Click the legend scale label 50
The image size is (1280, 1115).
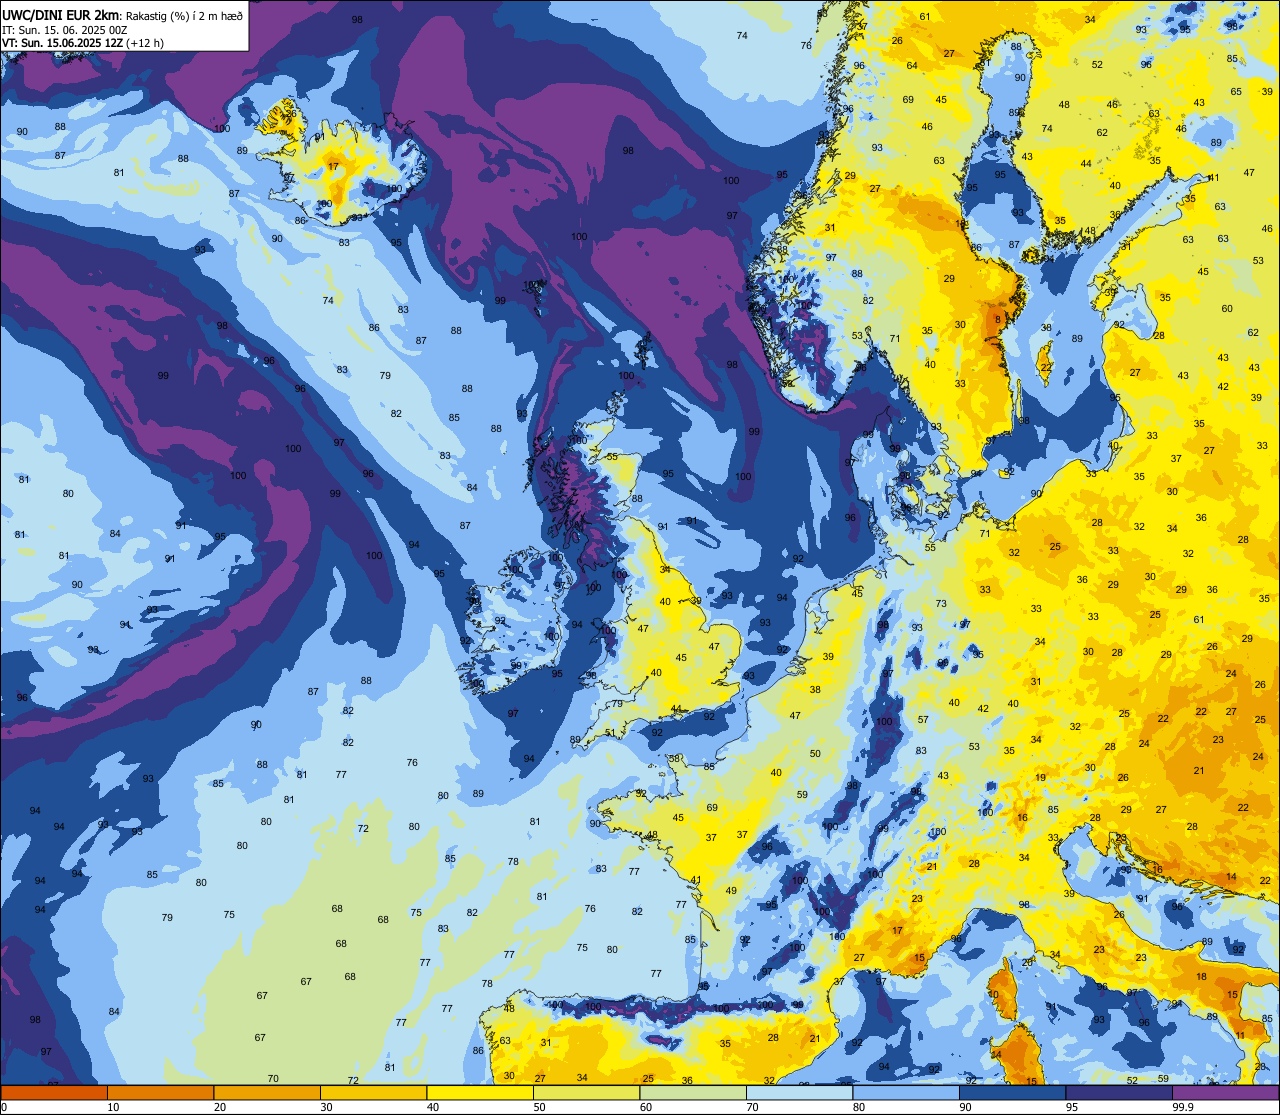(x=539, y=1107)
